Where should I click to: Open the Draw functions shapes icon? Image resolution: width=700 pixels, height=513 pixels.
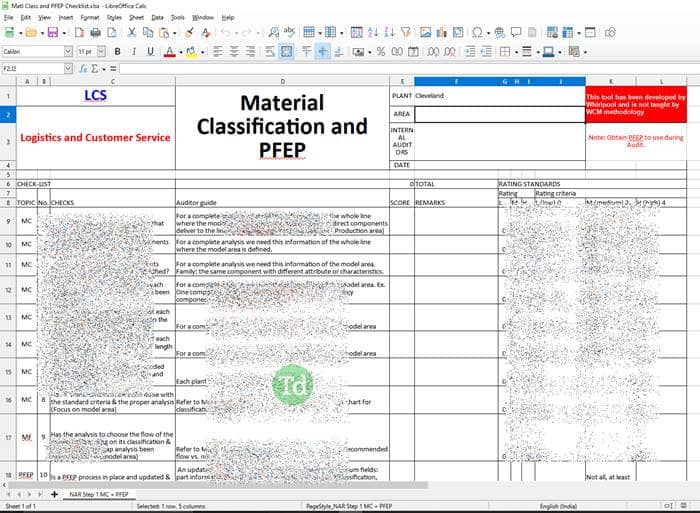click(610, 32)
